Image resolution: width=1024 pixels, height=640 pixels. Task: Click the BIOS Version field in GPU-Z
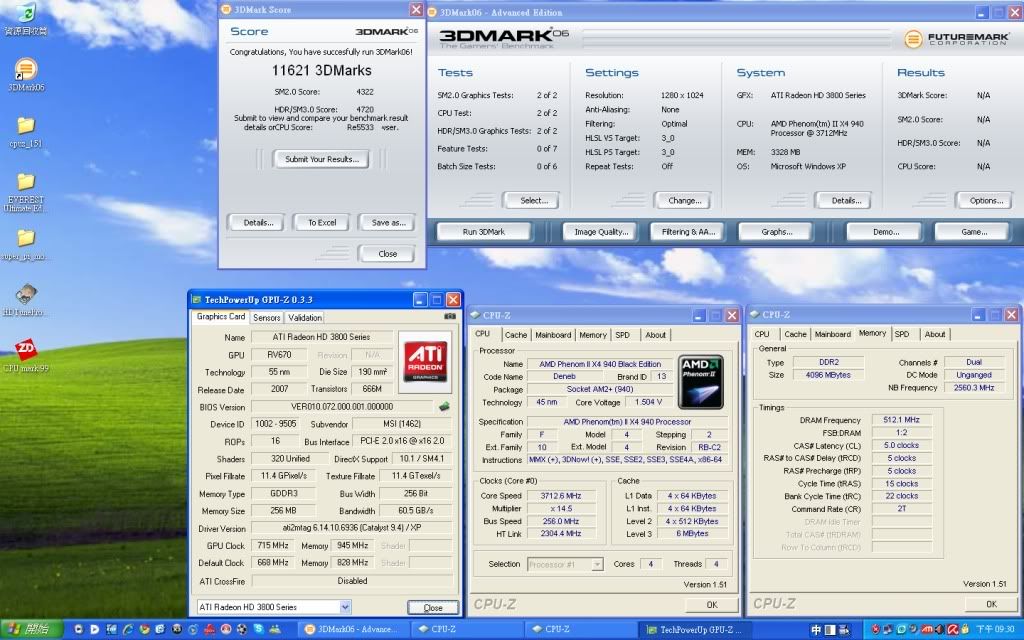click(342, 406)
